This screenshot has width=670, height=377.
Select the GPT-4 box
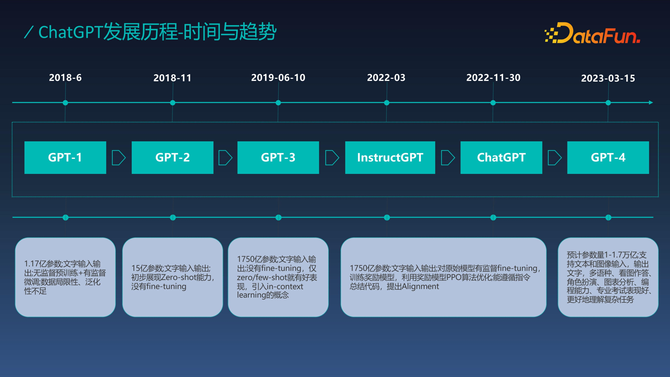(608, 157)
